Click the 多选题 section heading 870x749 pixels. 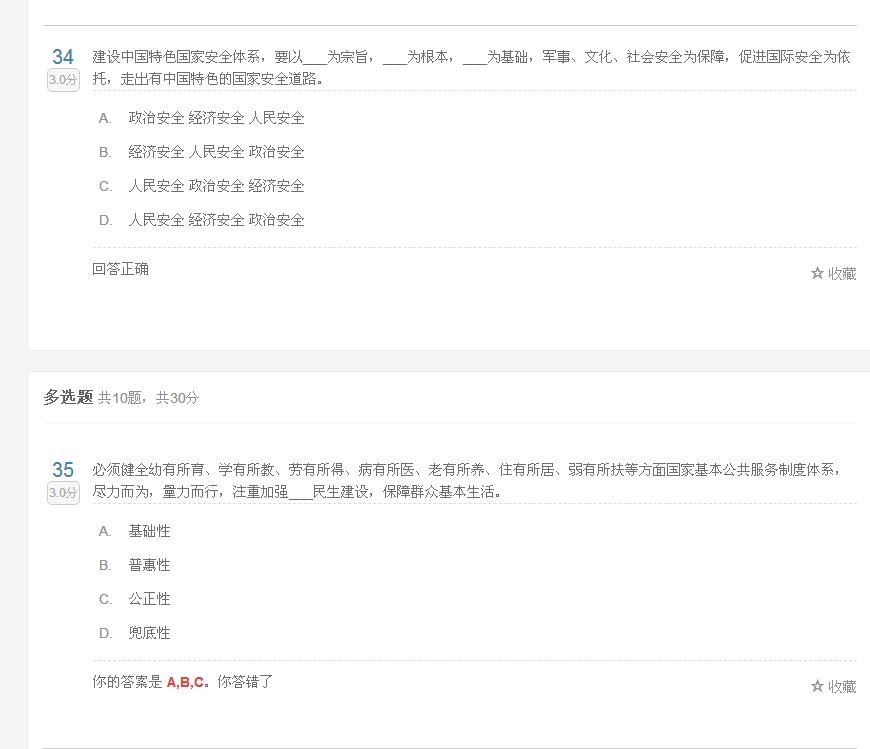[x=68, y=397]
